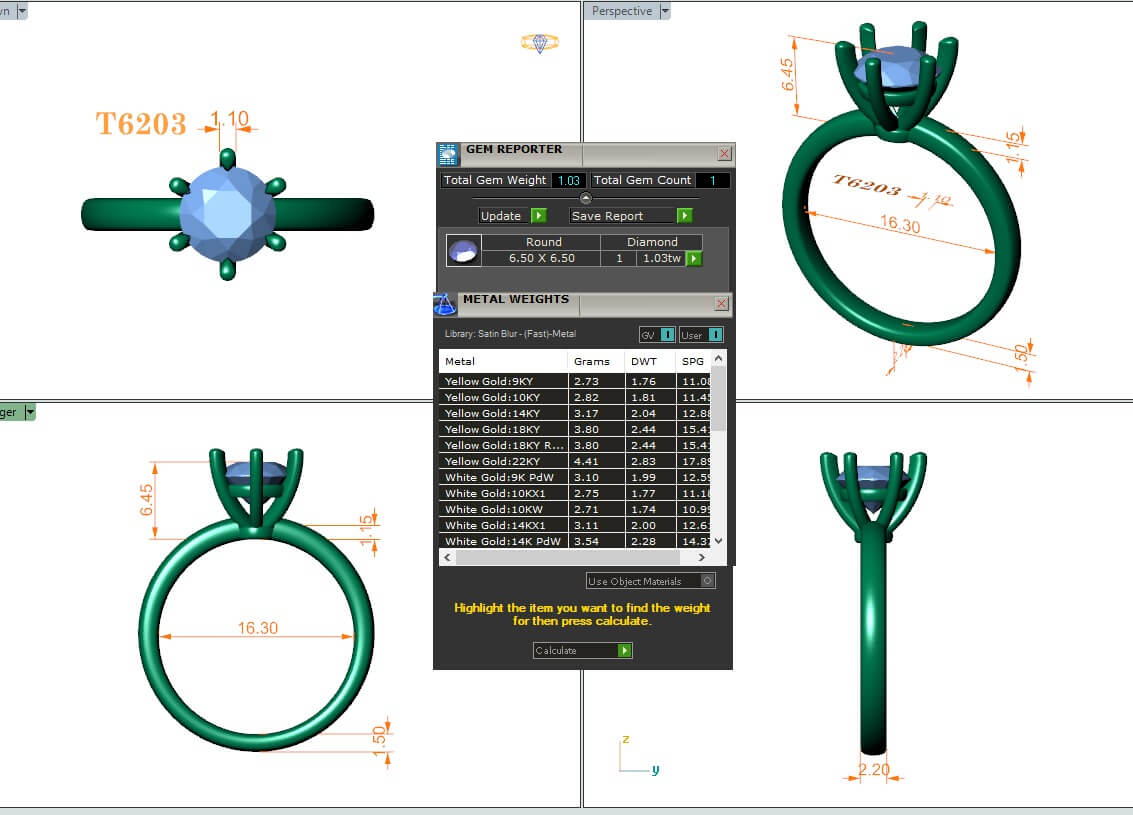Open the Perspective viewport dropdown arrow
This screenshot has height=815, width=1133.
point(665,11)
